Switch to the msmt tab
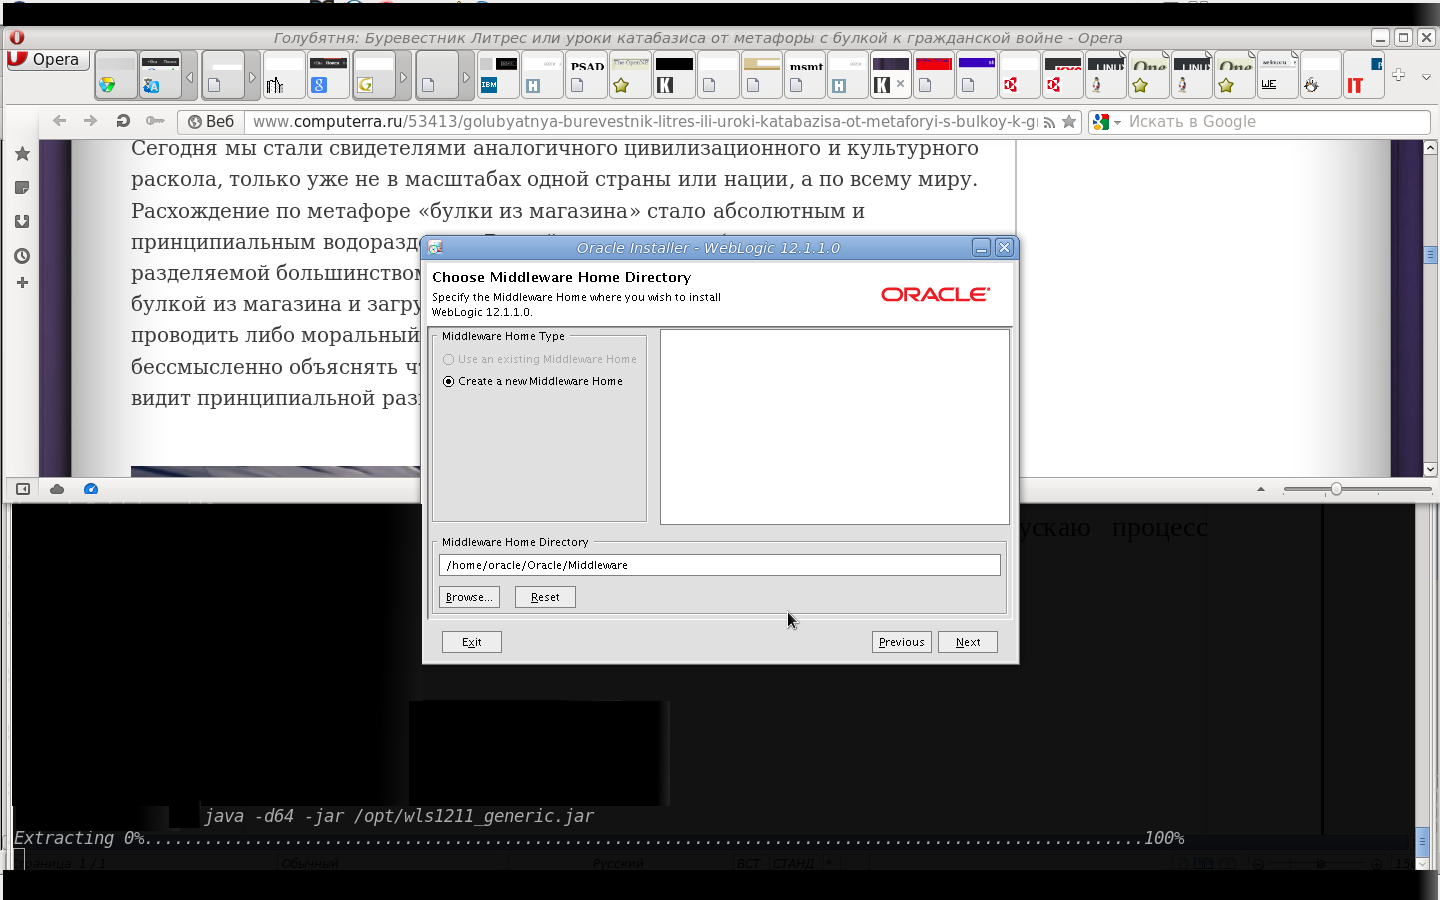This screenshot has height=900, width=1440. [x=805, y=75]
